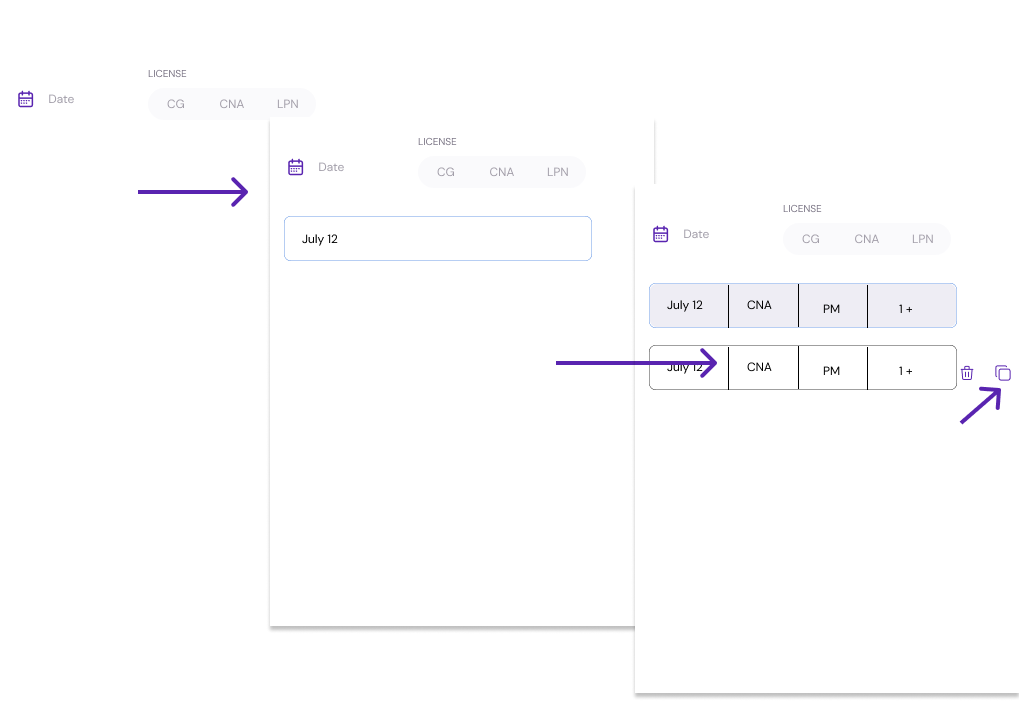The width and height of the screenshot is (1019, 703).
Task: Duplicate the shift row using the copy icon
Action: pyautogui.click(x=1003, y=373)
